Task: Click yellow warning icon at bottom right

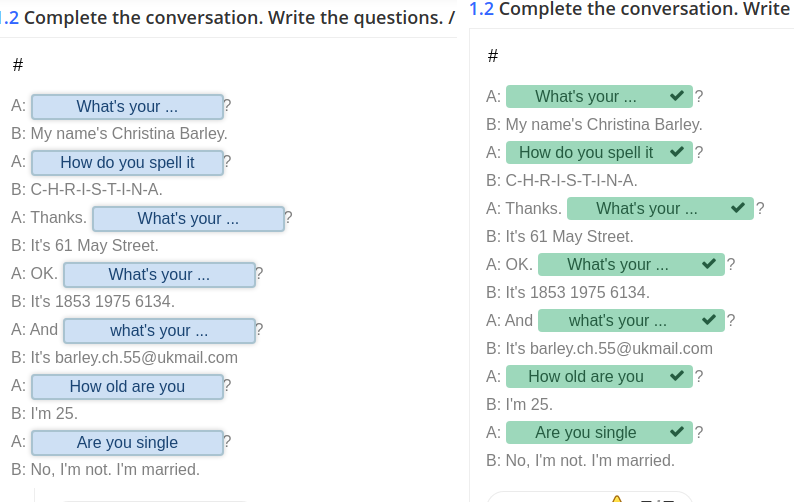Action: (616, 499)
